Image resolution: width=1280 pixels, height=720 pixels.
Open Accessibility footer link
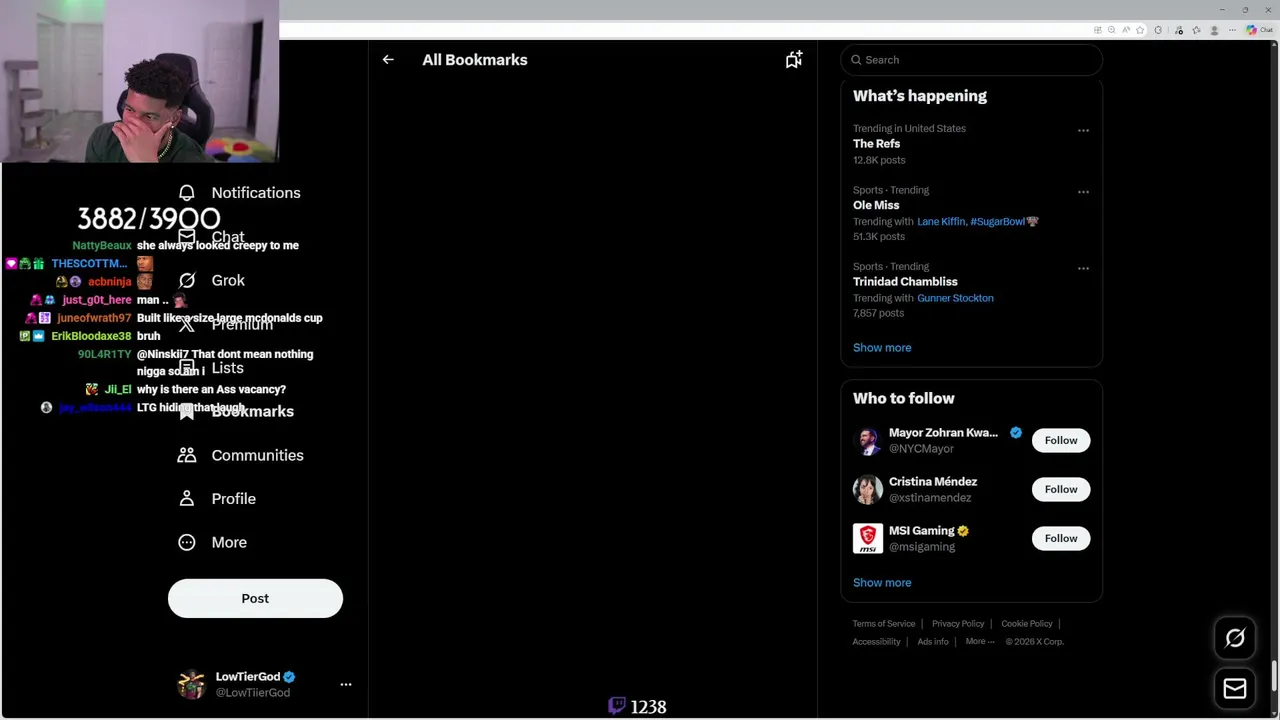pos(877,641)
